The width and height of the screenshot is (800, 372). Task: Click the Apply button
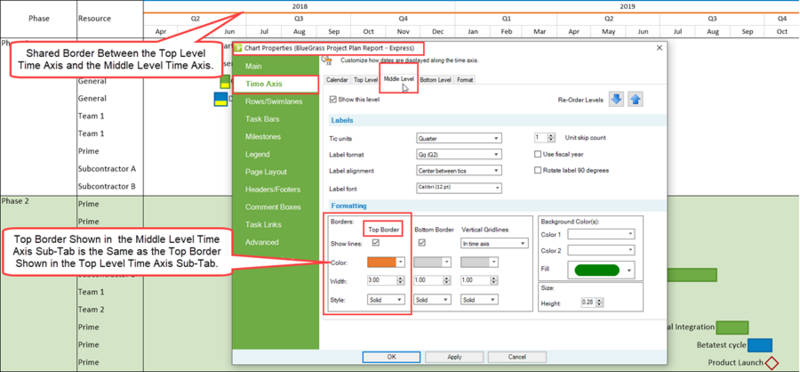coord(455,357)
